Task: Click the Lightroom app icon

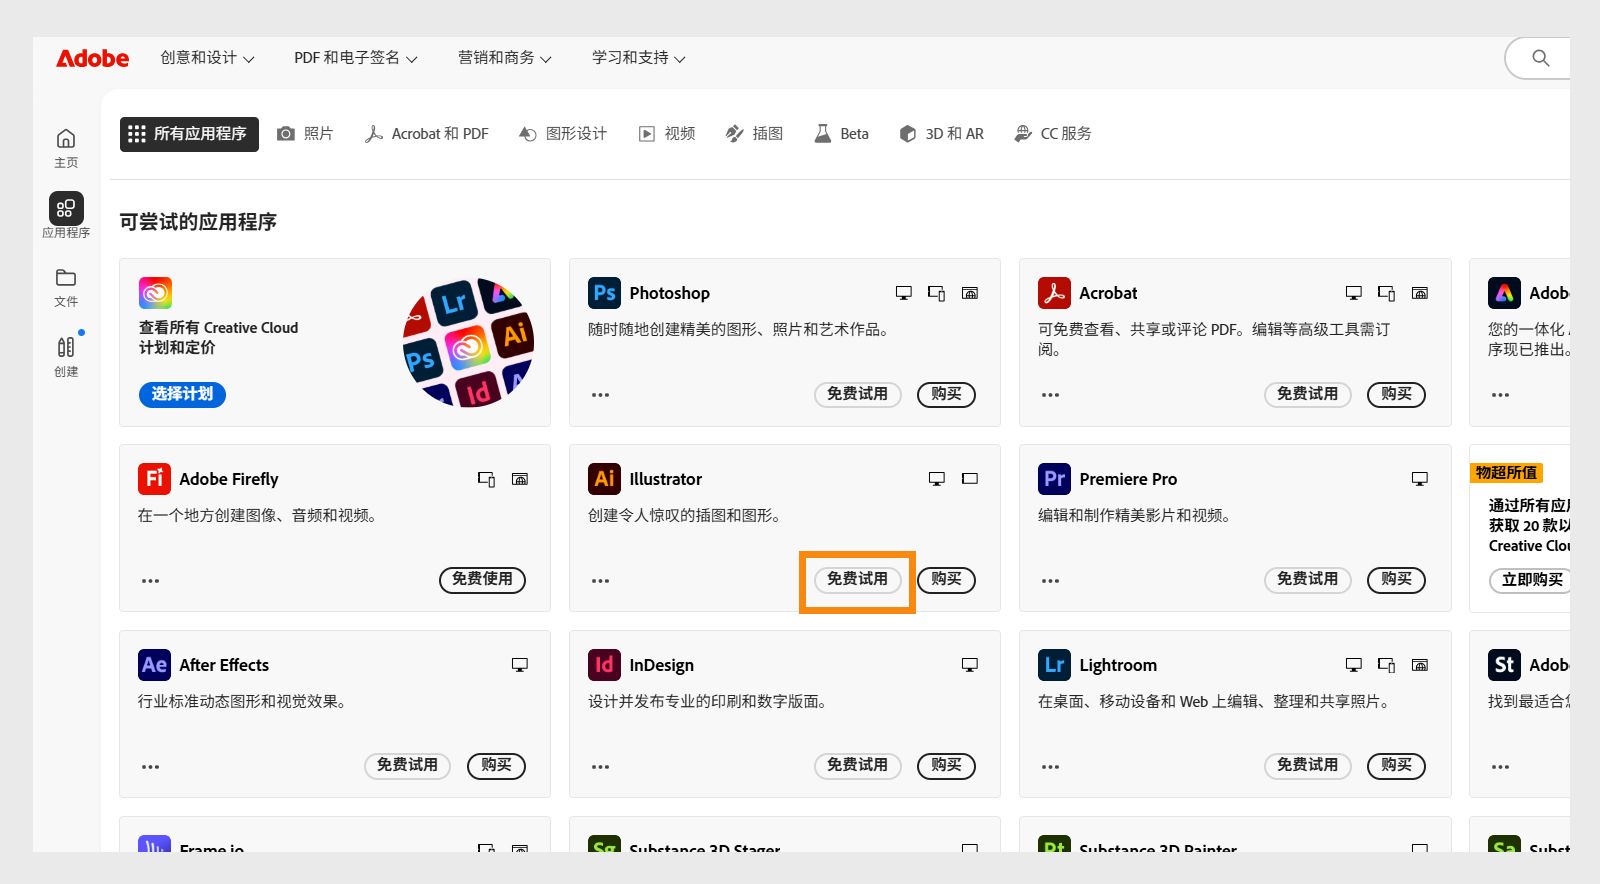Action: pos(1054,665)
